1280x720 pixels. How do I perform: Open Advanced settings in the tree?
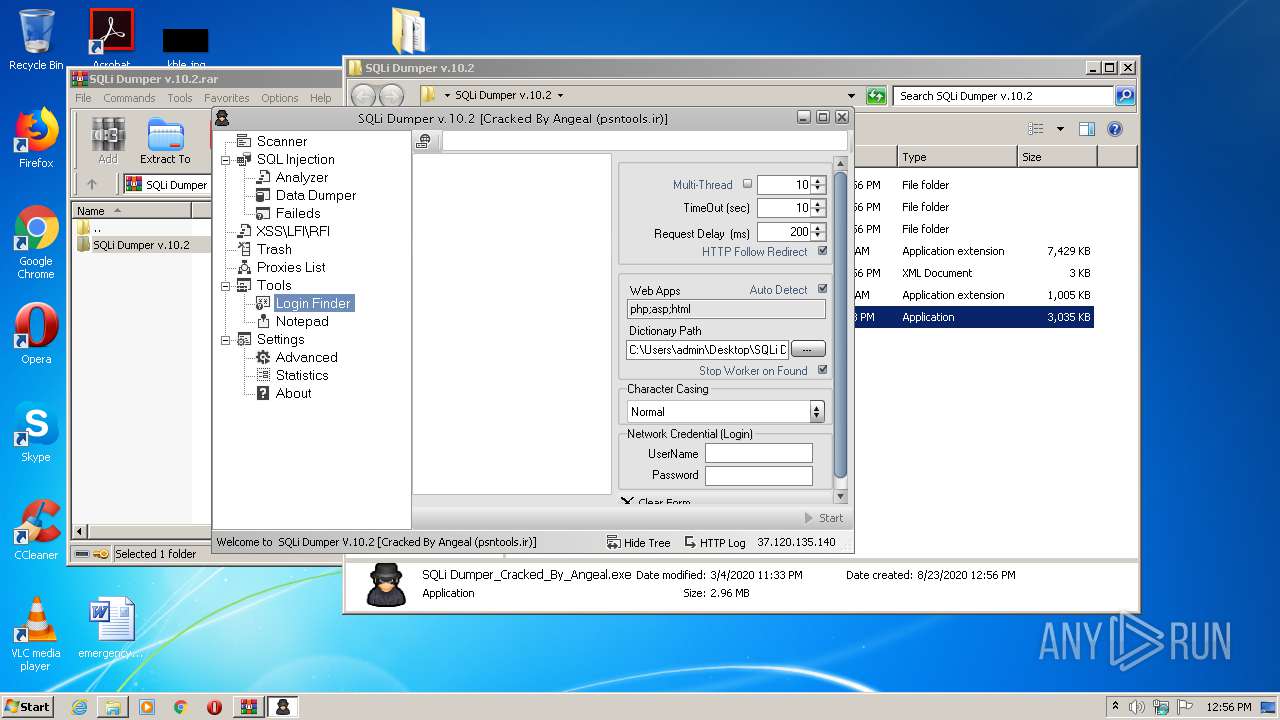pos(306,357)
